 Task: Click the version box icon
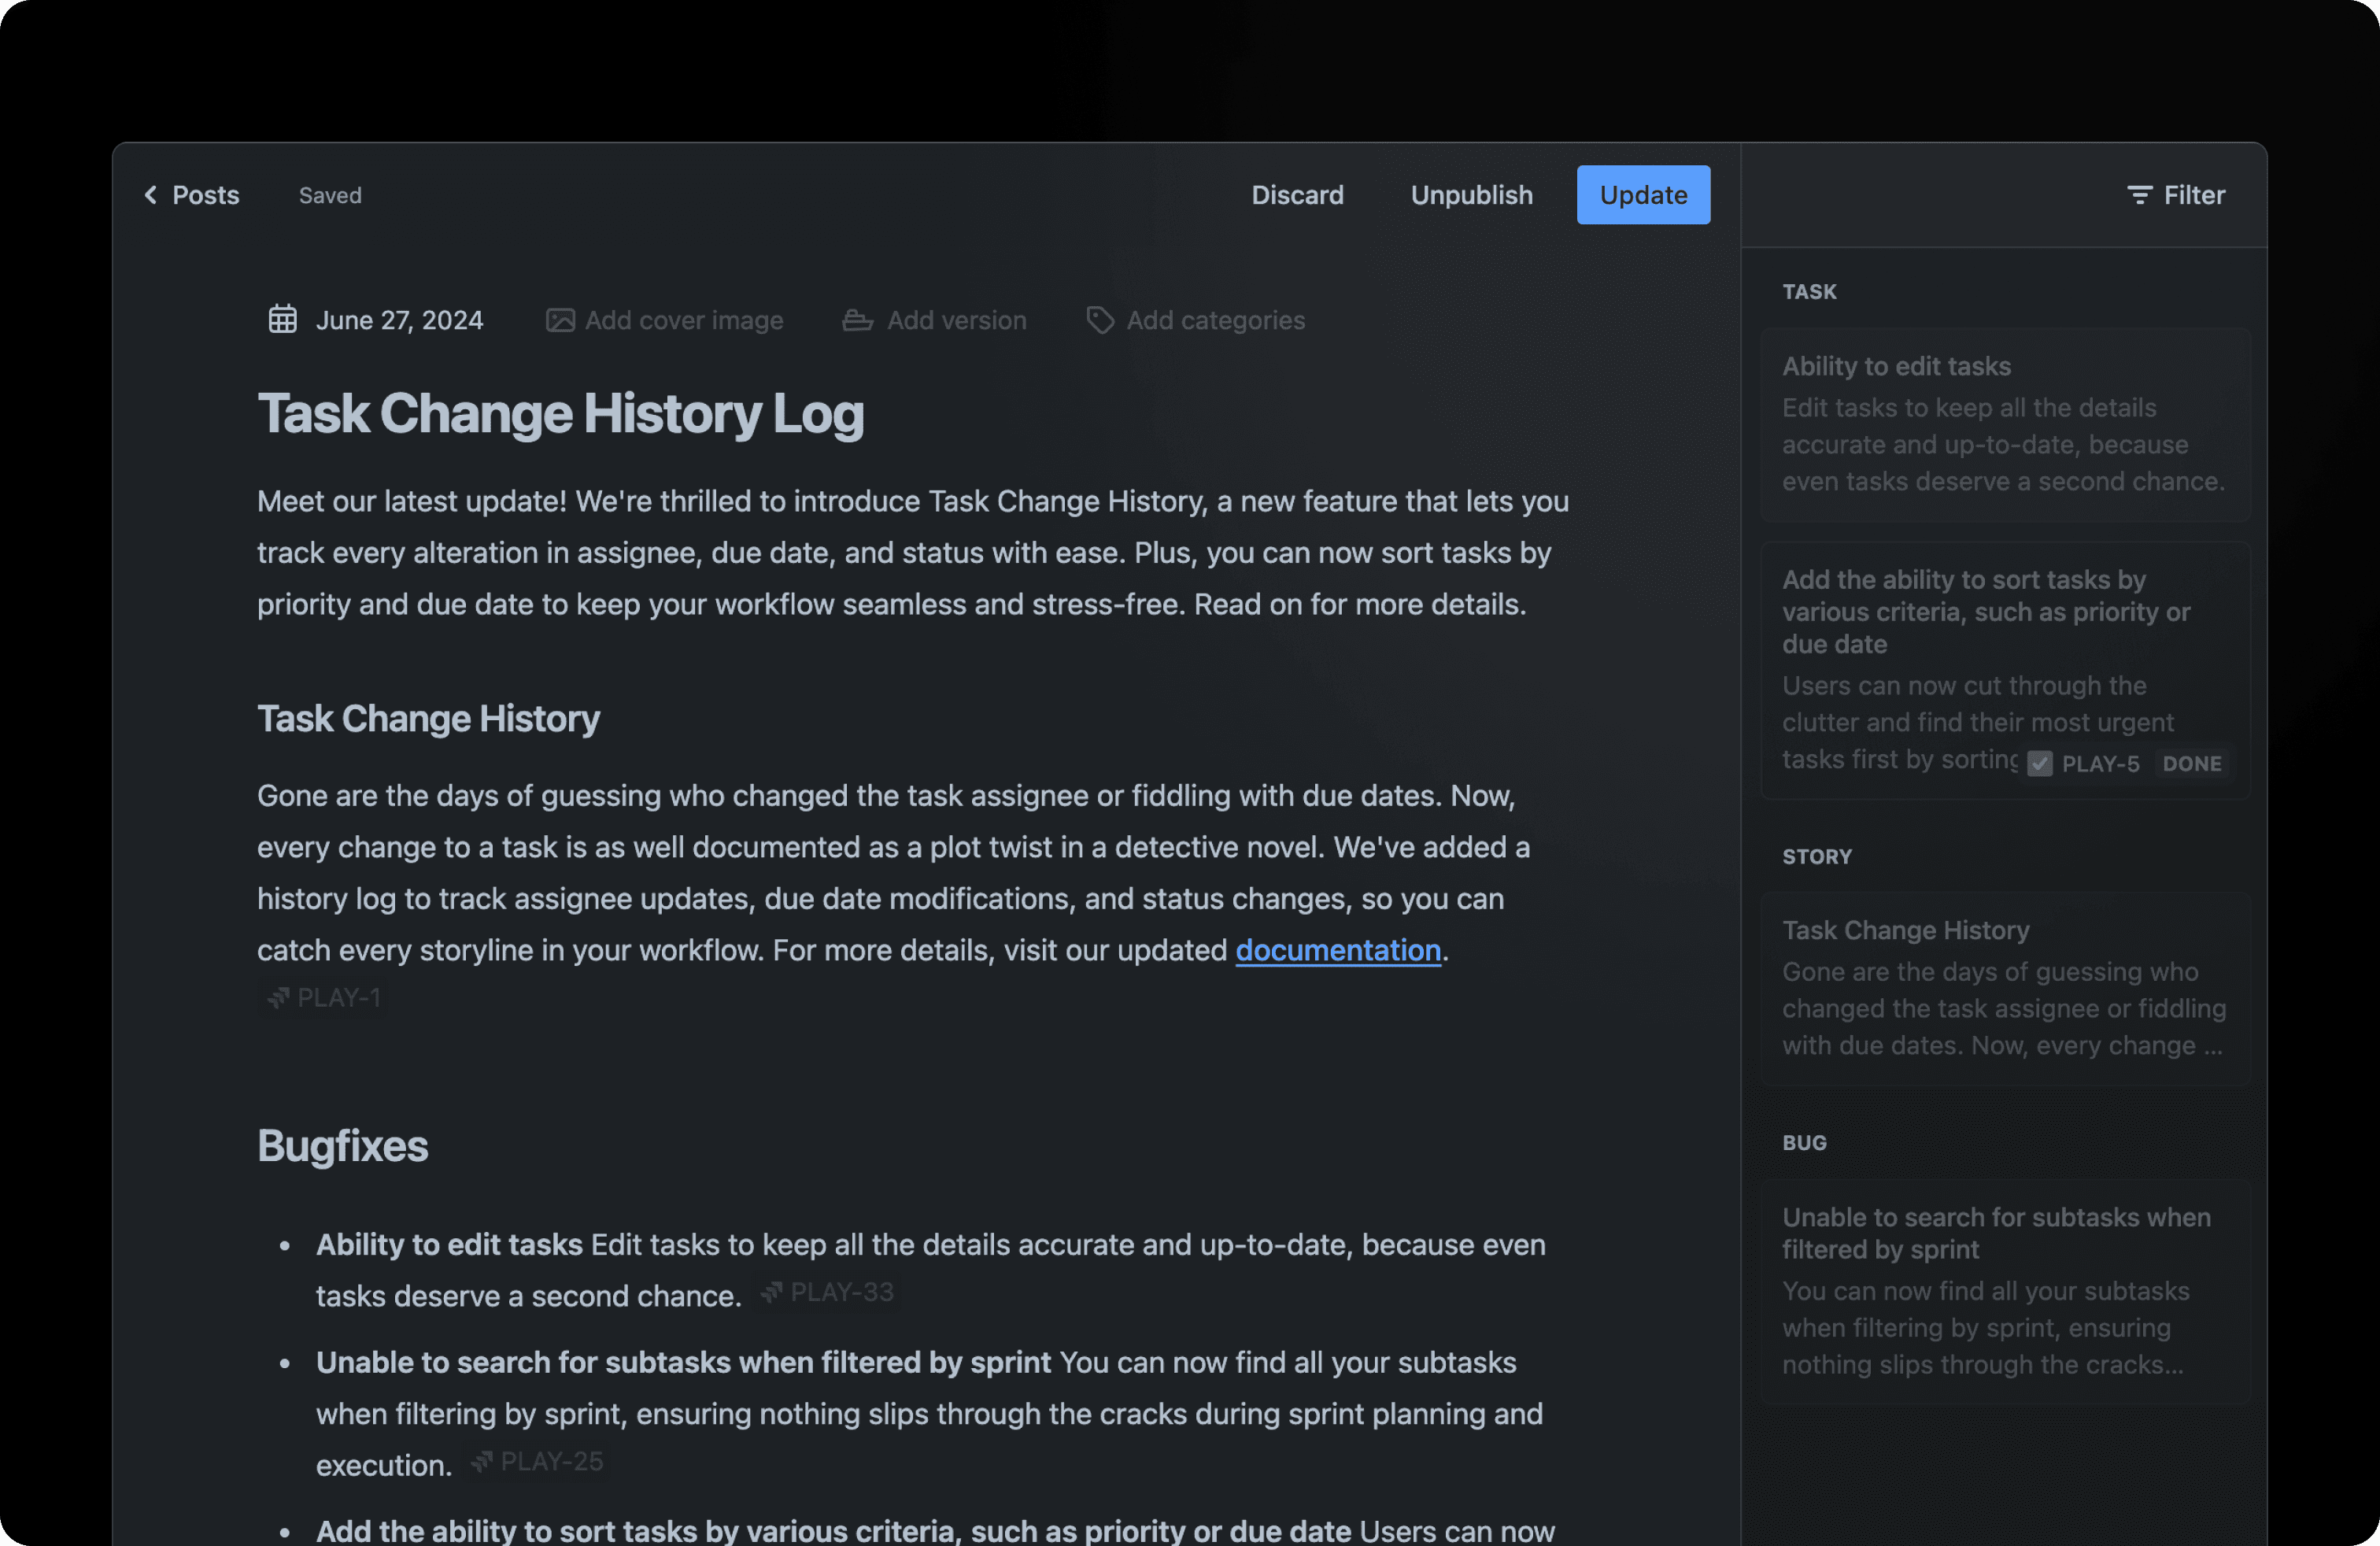point(858,320)
